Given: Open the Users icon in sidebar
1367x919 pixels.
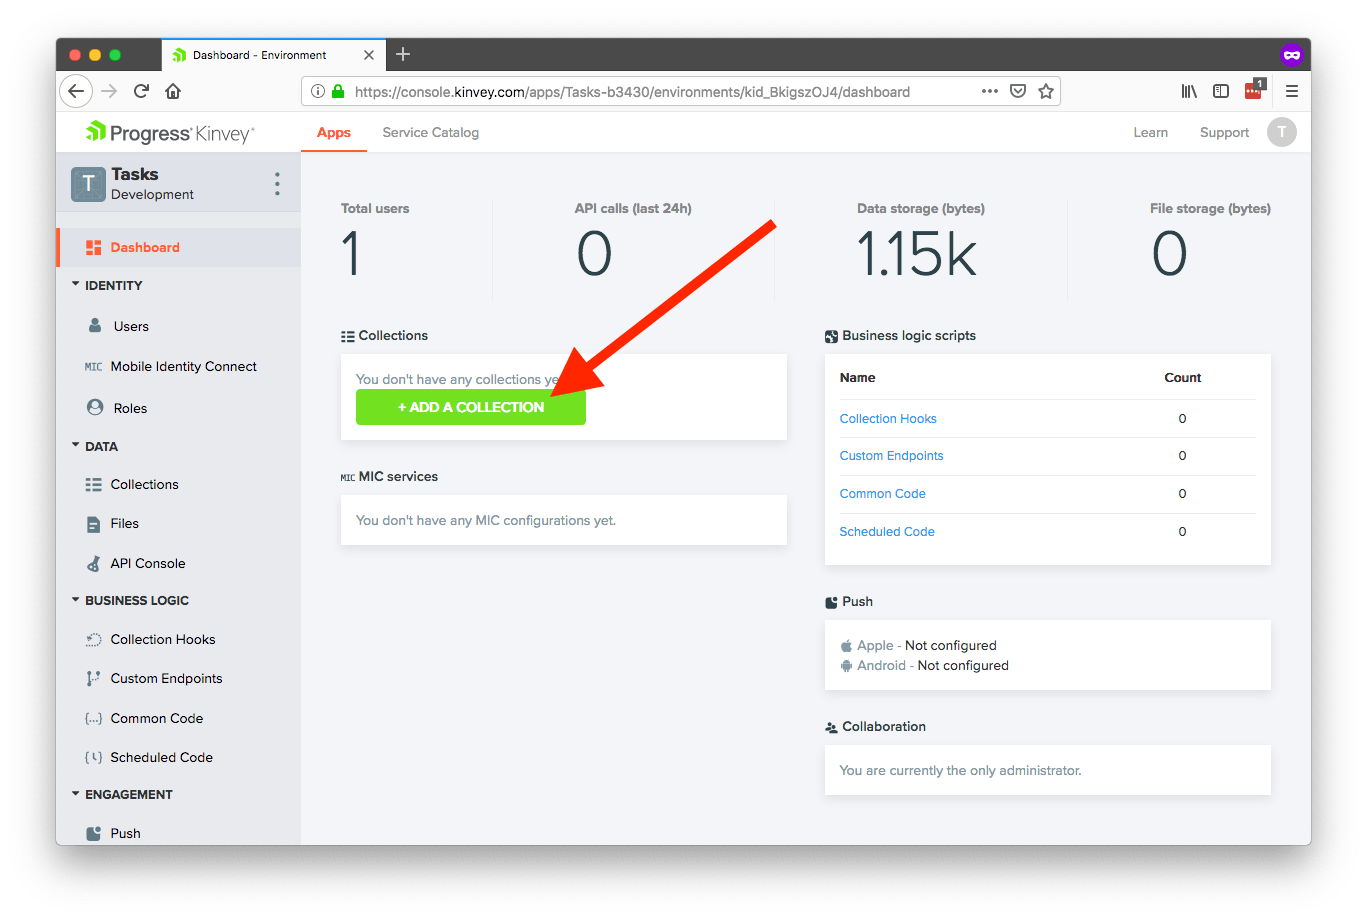Looking at the screenshot, I should (x=95, y=326).
